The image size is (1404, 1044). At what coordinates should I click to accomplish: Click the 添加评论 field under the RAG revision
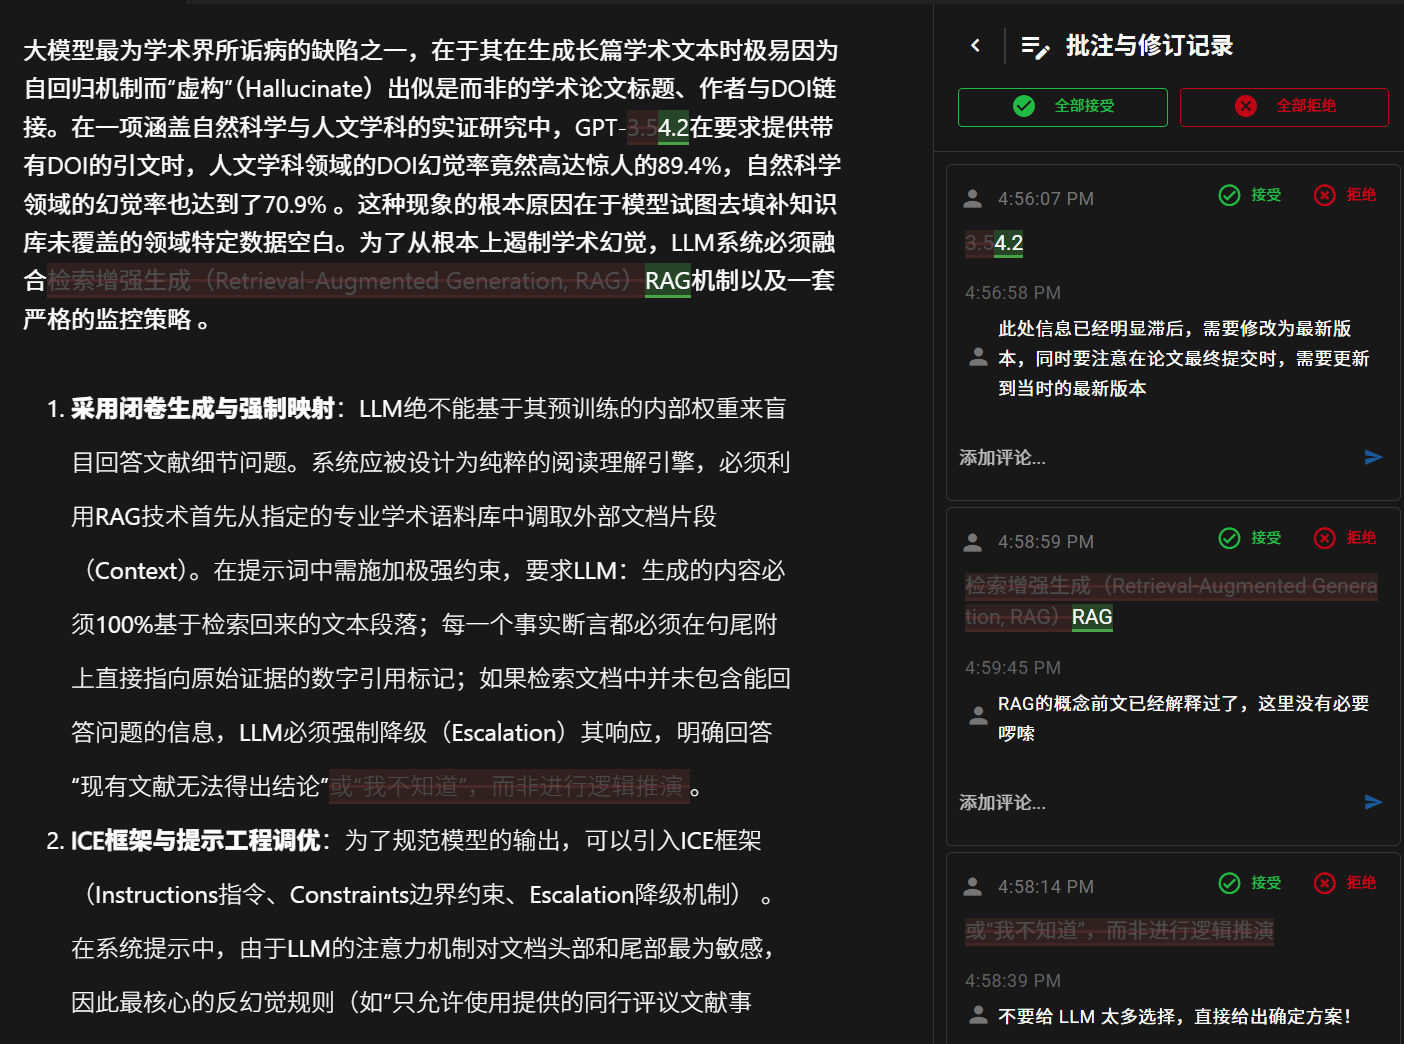[1002, 802]
